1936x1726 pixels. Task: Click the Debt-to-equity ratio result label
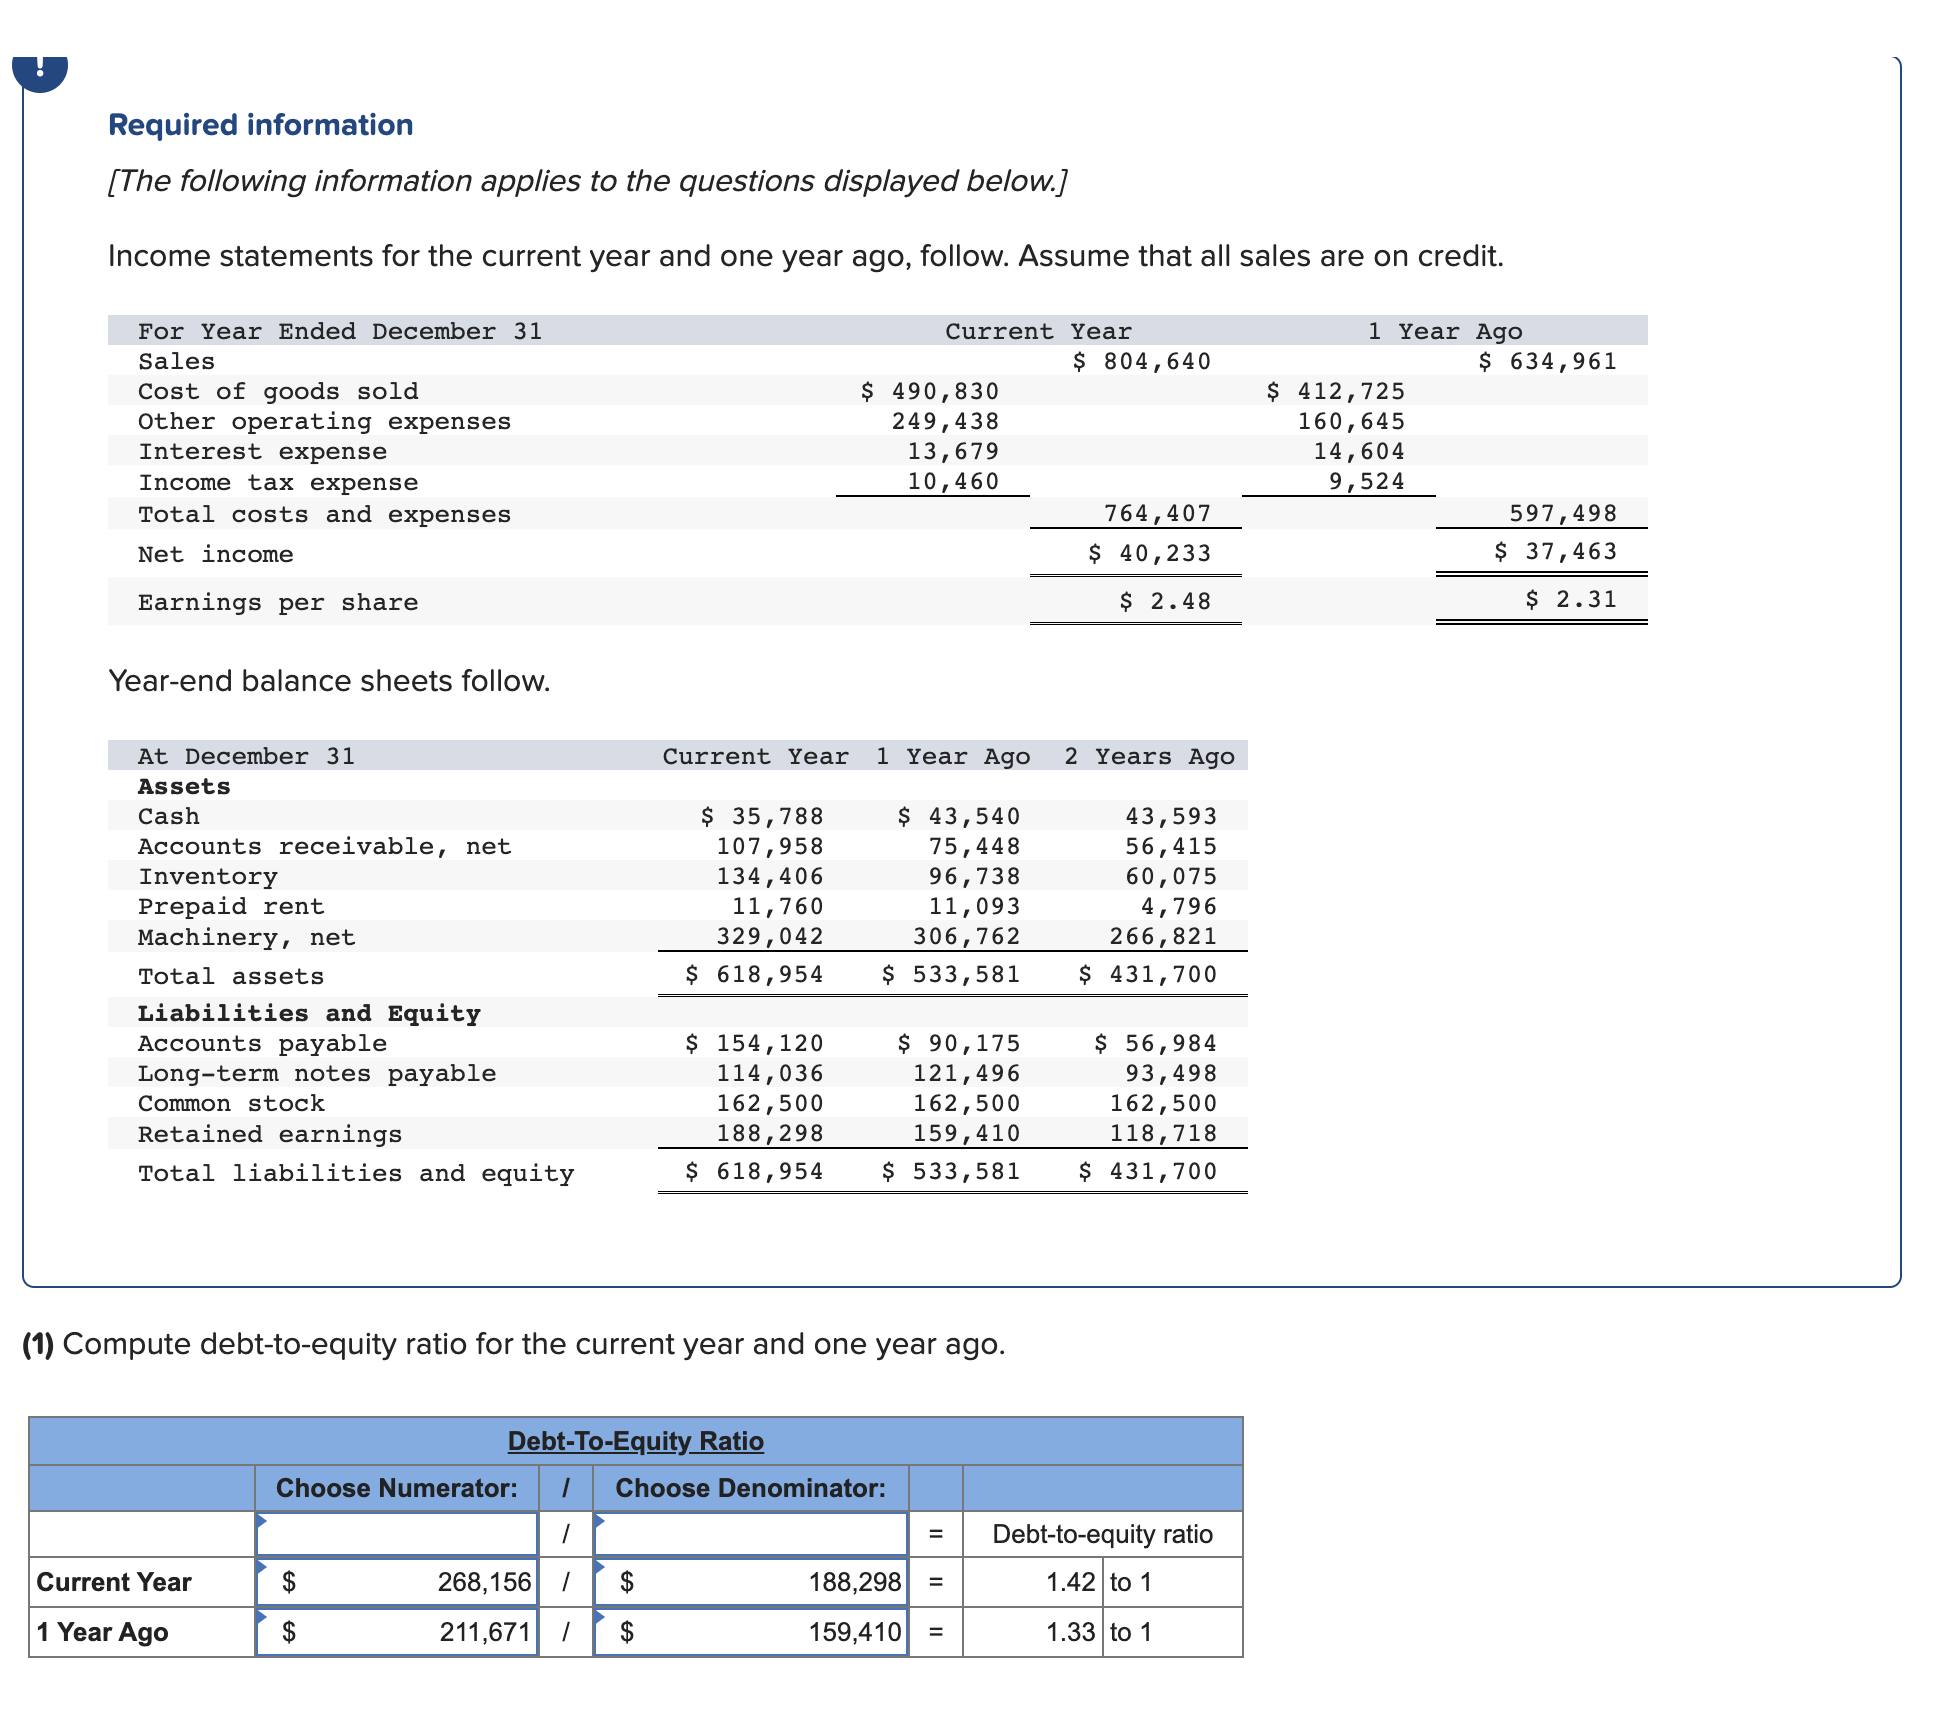[x=1102, y=1534]
